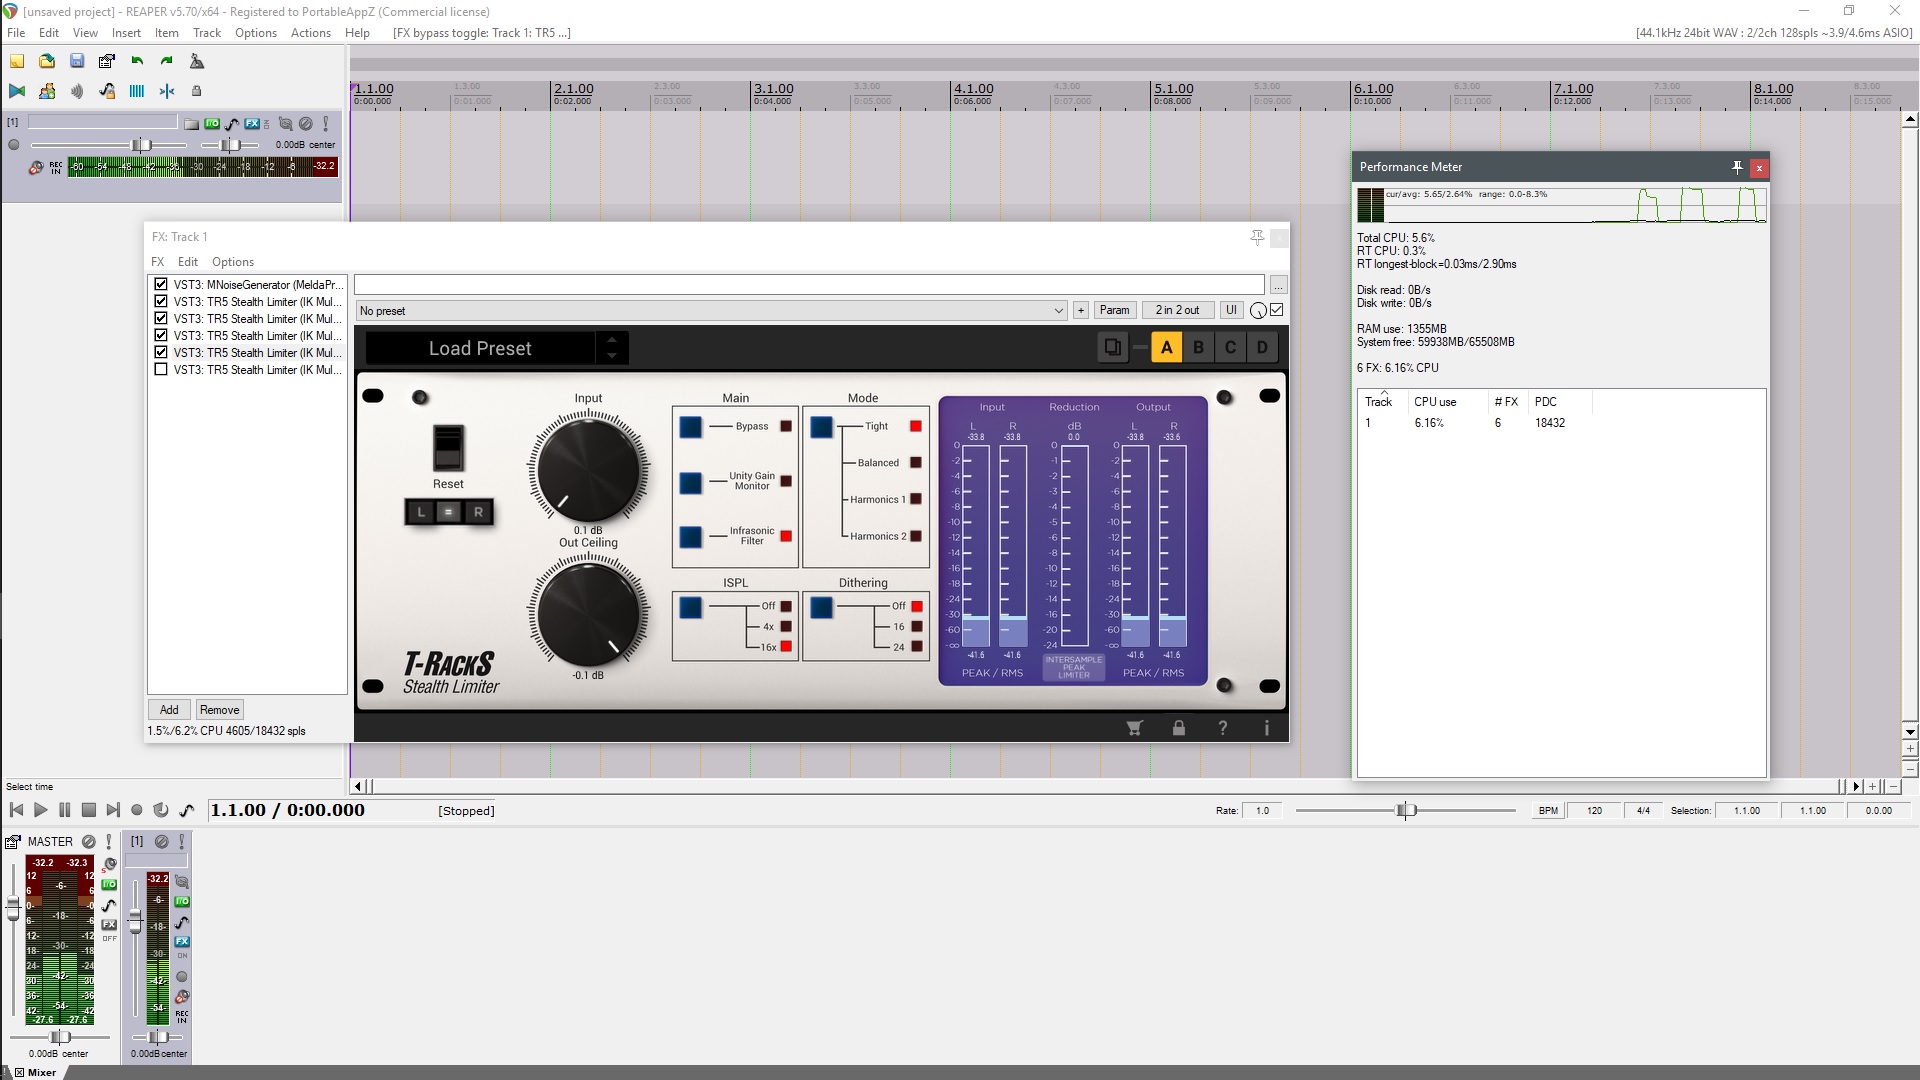This screenshot has height=1080, width=1920.
Task: Toggle repeat button in transport bar
Action: point(160,810)
